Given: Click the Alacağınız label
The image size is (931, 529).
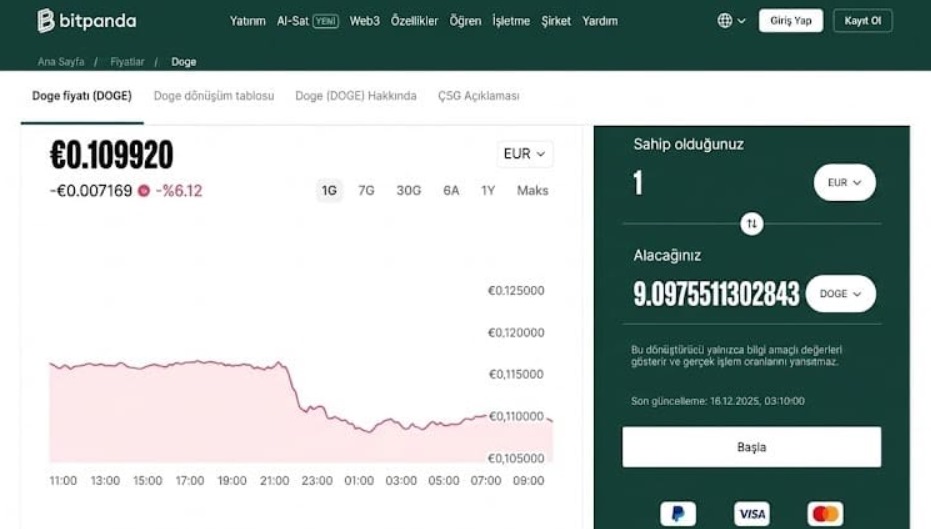Looking at the screenshot, I should [667, 255].
